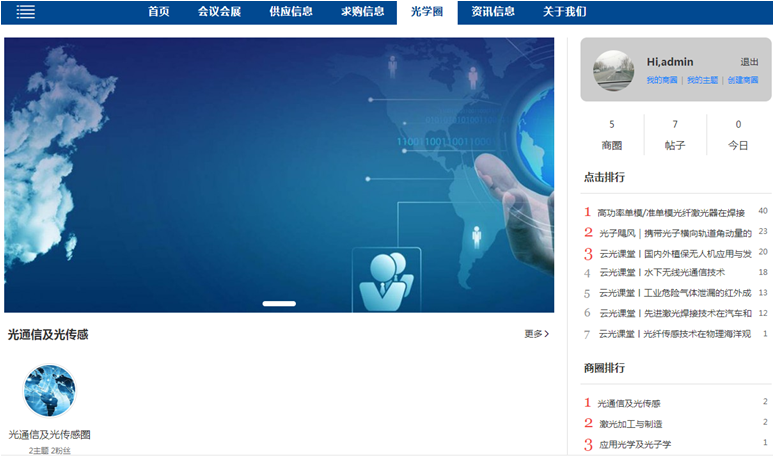Open 关于我们 page

click(564, 12)
